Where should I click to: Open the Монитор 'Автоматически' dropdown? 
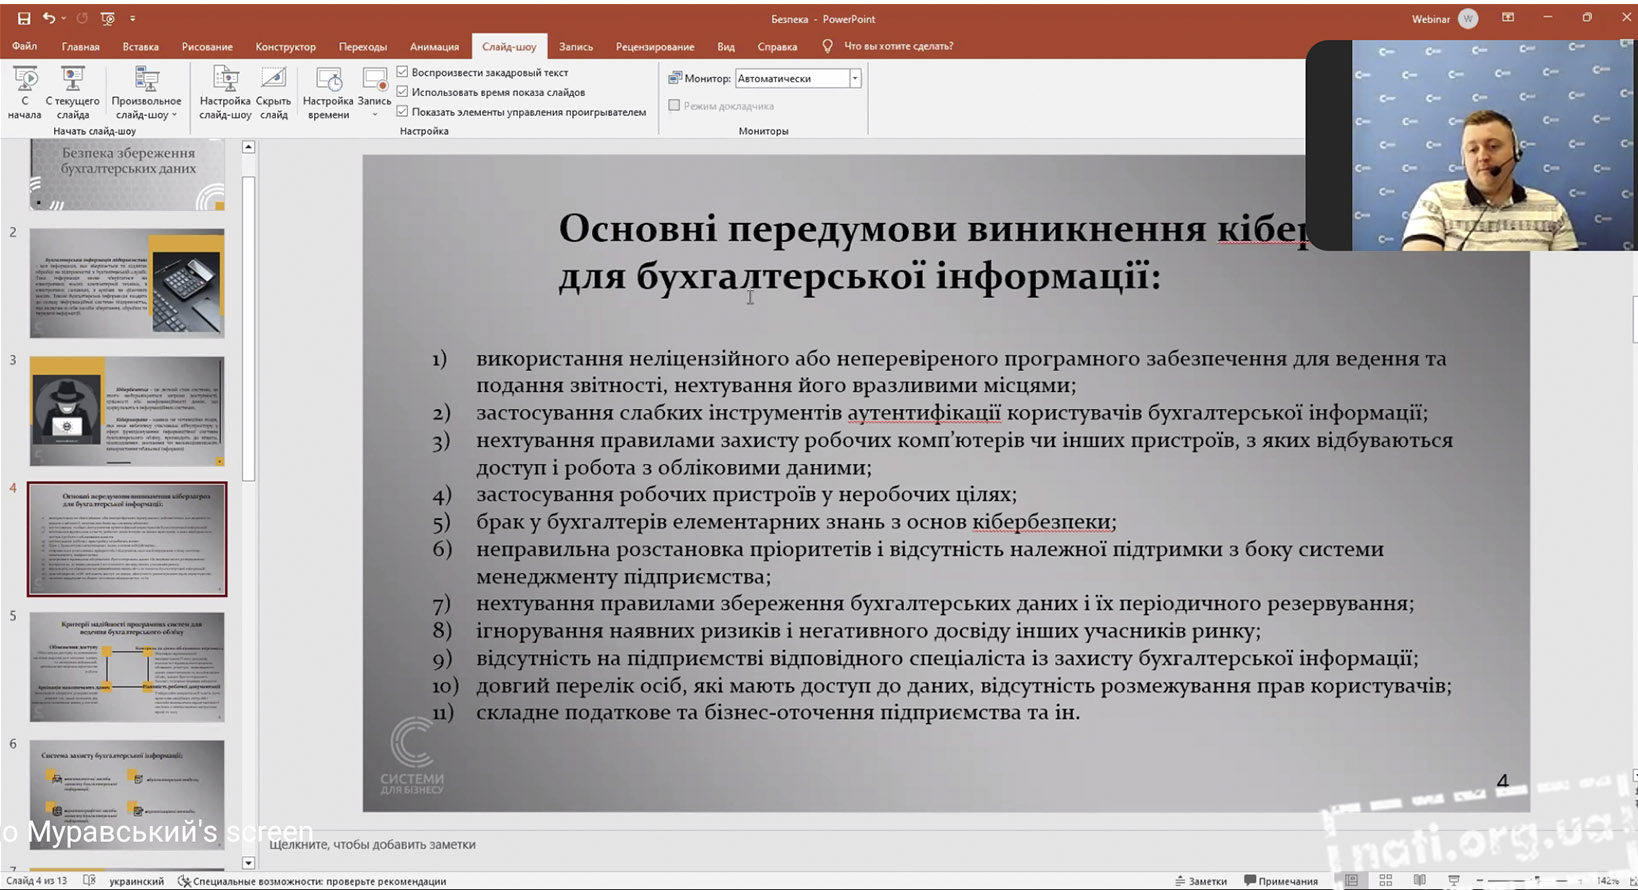click(855, 78)
